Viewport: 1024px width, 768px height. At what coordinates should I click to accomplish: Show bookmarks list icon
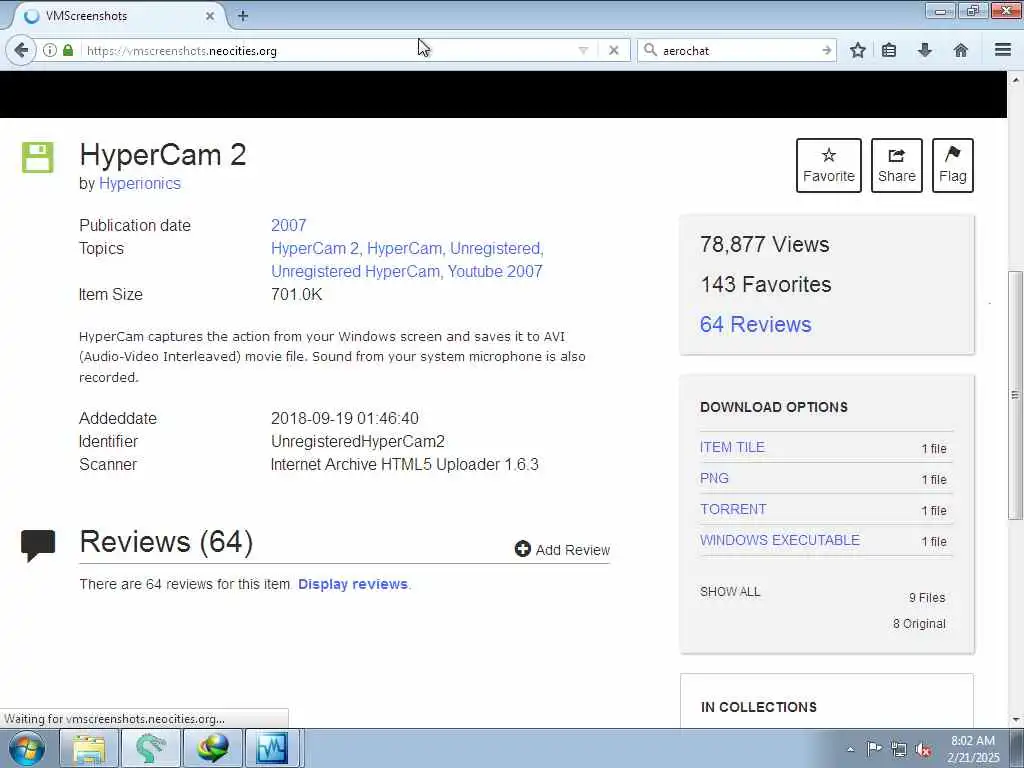tap(889, 50)
